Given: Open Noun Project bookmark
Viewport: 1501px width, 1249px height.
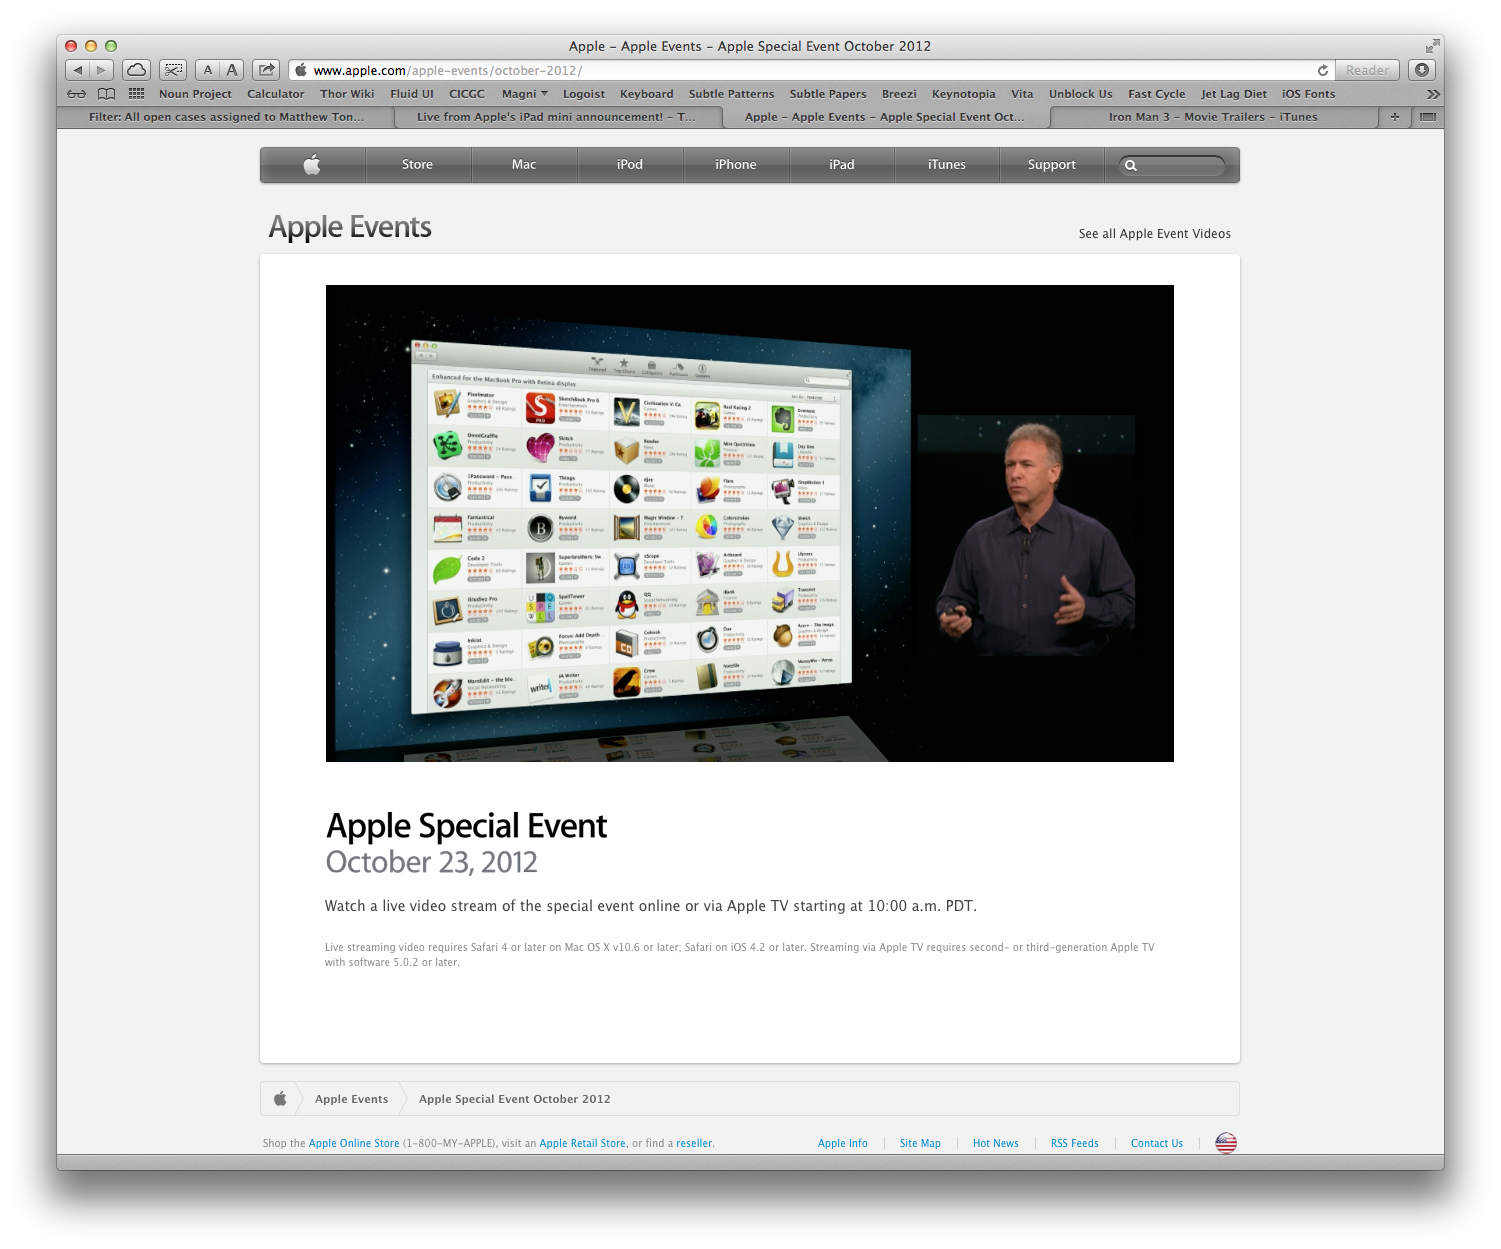Looking at the screenshot, I should point(195,94).
